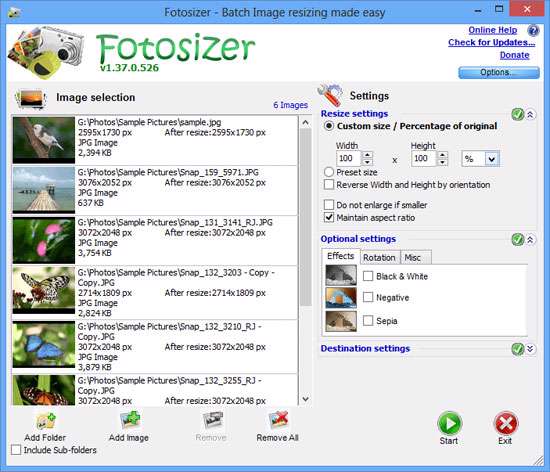Increase Width with the up arrow

(367, 155)
